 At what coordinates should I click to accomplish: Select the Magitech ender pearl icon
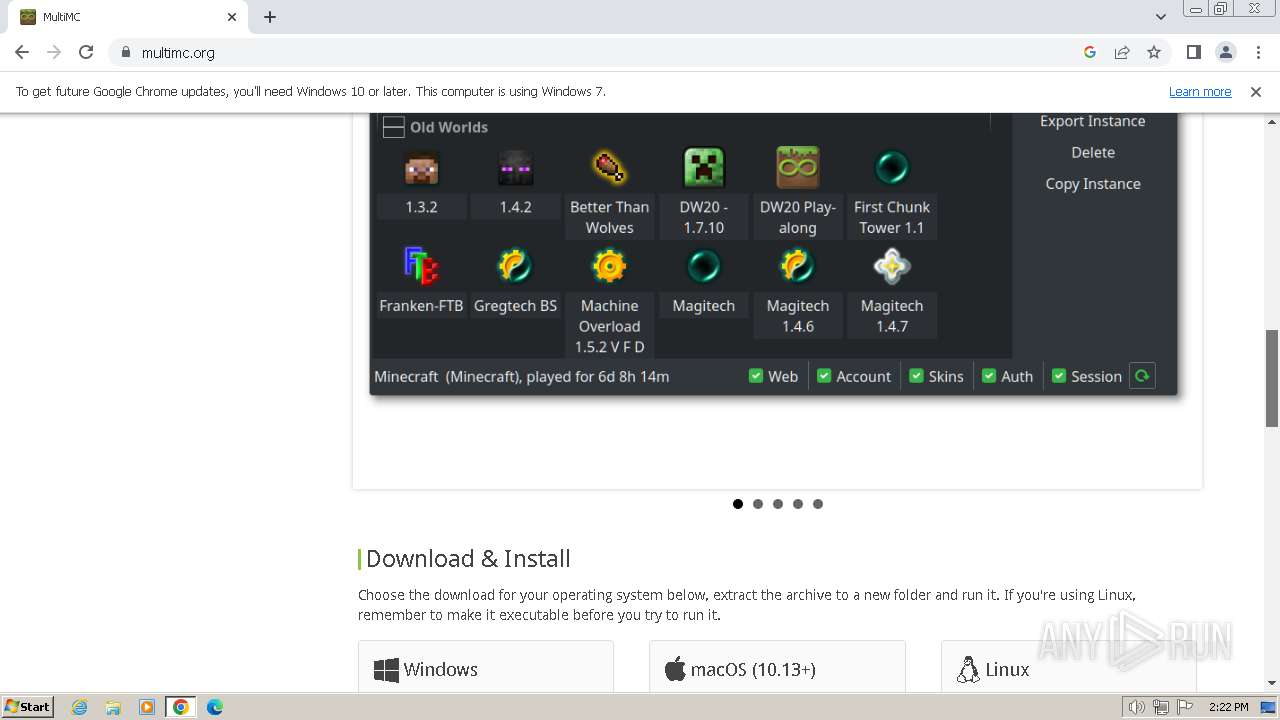coord(703,266)
